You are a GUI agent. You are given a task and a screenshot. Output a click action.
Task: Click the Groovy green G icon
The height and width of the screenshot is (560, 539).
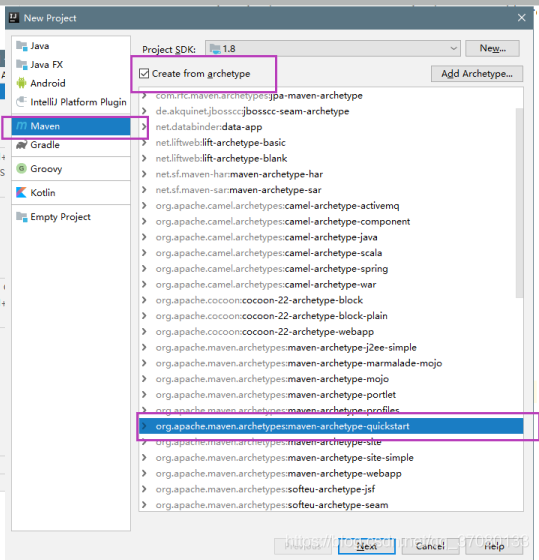[21, 169]
